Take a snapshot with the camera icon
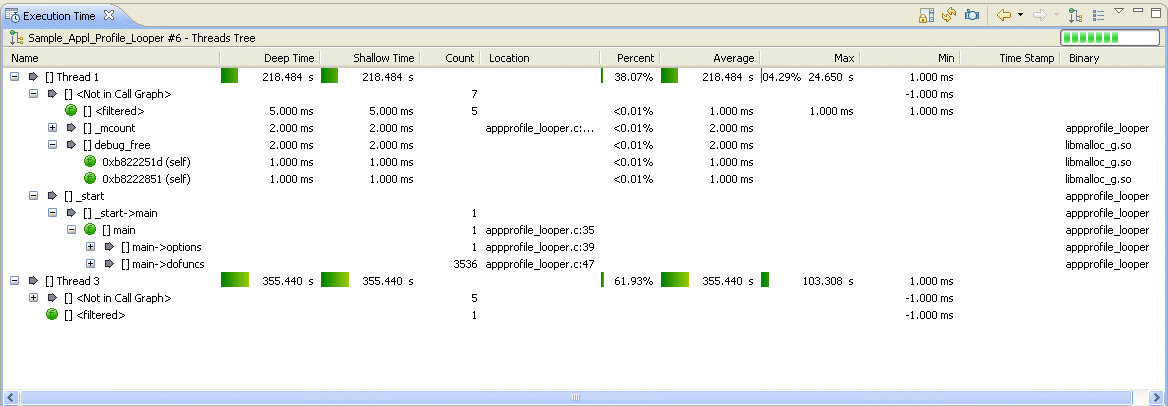Viewport: 1168px width, 406px height. (971, 15)
